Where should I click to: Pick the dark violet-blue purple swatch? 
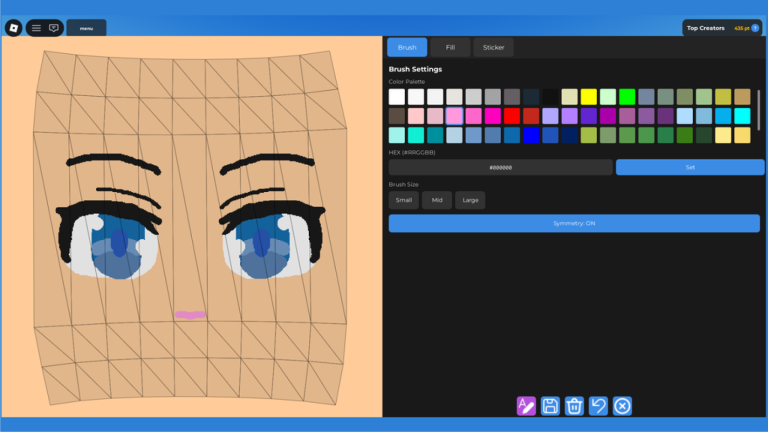coord(589,116)
